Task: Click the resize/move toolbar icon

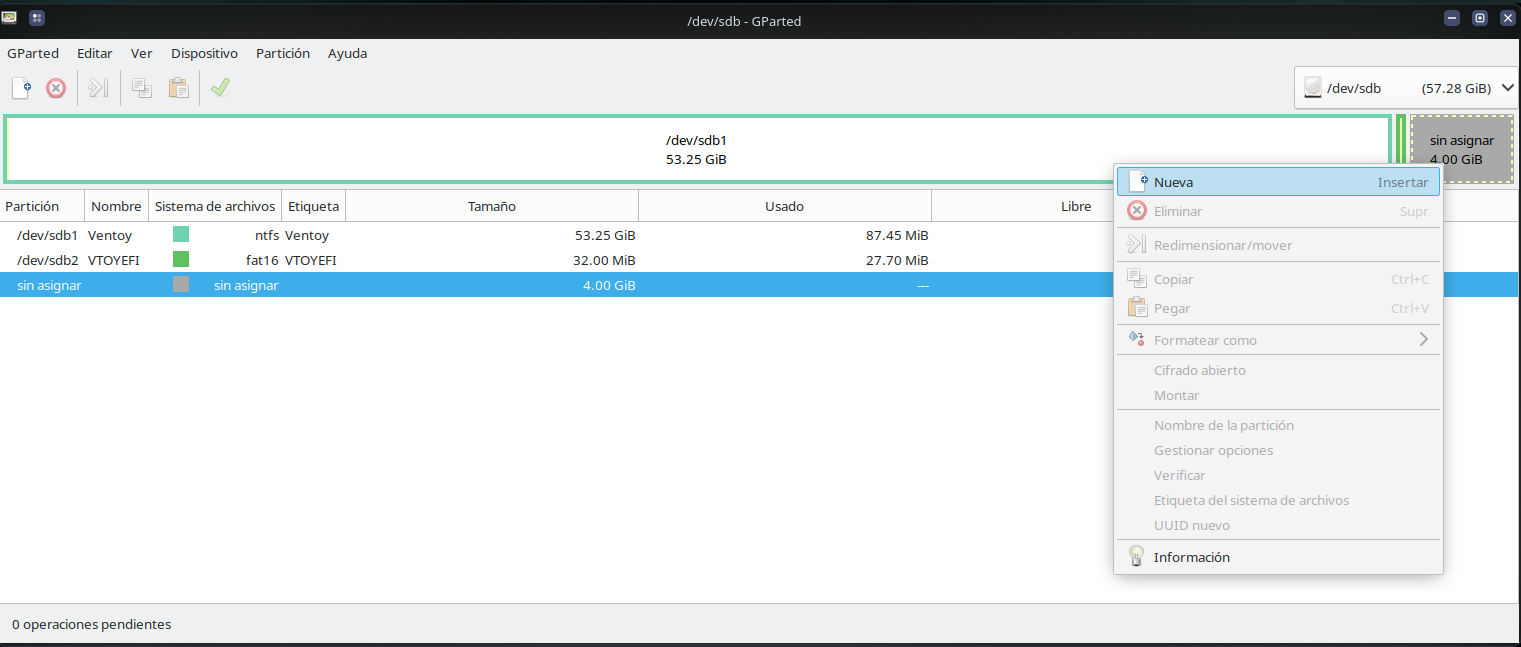Action: 98,88
